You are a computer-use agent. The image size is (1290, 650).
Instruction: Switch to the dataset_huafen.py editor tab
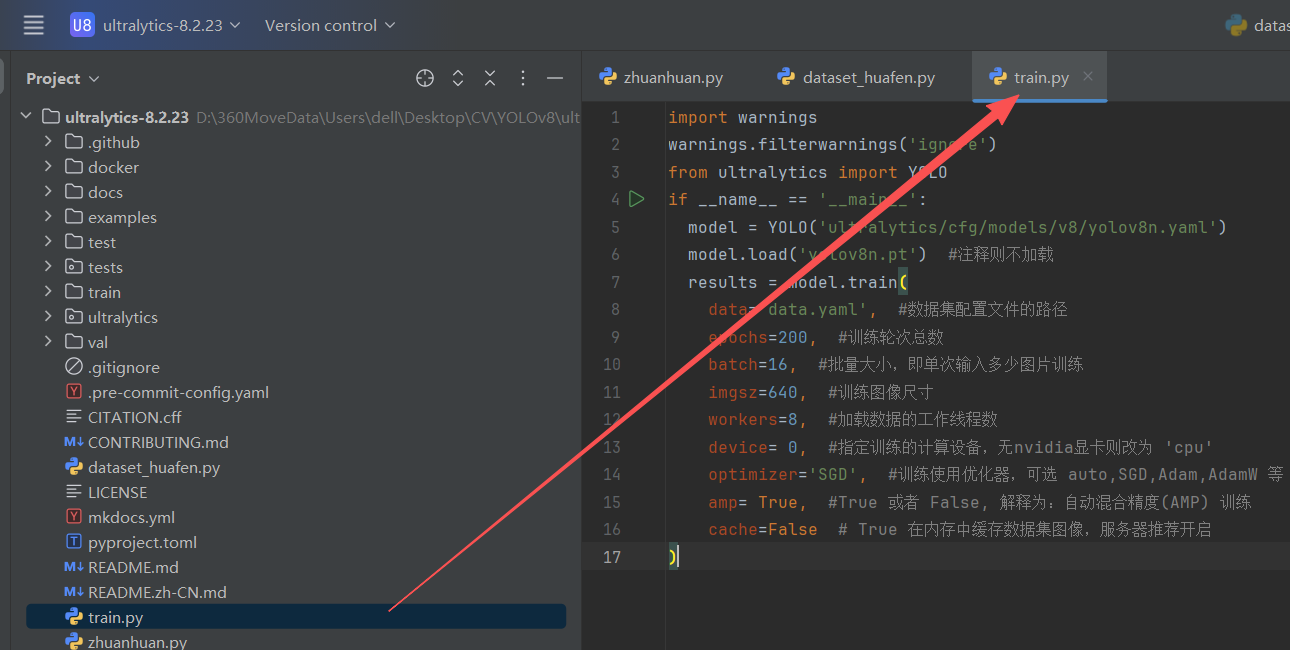856,77
